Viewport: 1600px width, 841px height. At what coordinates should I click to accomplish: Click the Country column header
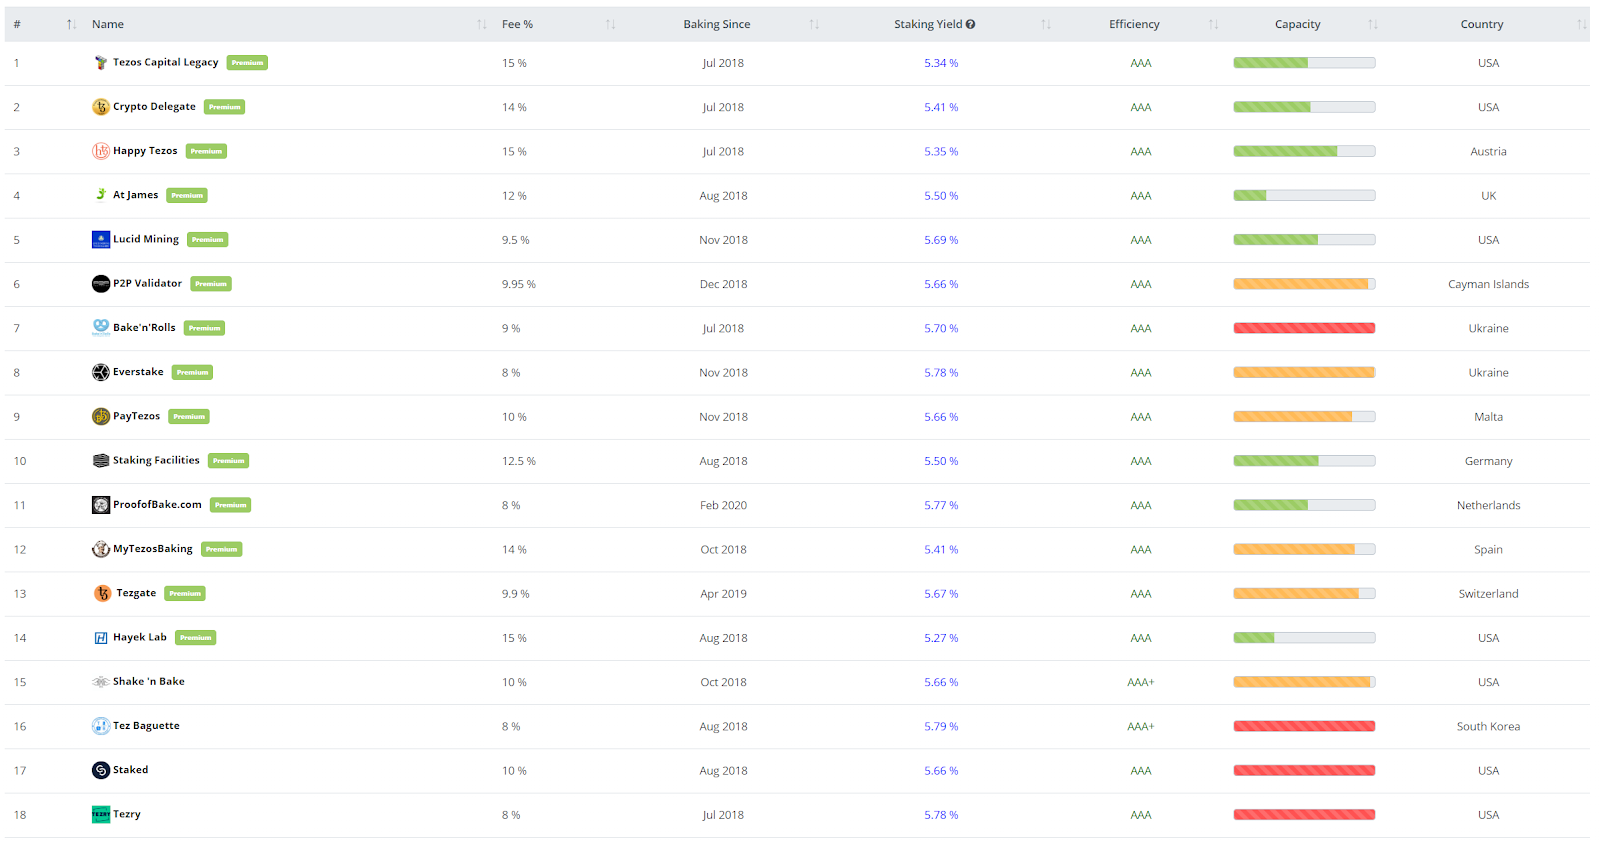[1482, 24]
